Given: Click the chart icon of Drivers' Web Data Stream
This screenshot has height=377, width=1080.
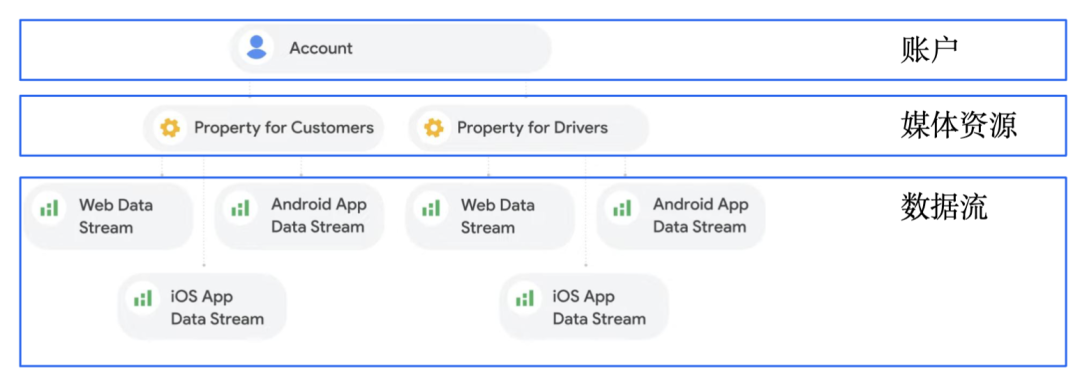Looking at the screenshot, I should tap(430, 208).
